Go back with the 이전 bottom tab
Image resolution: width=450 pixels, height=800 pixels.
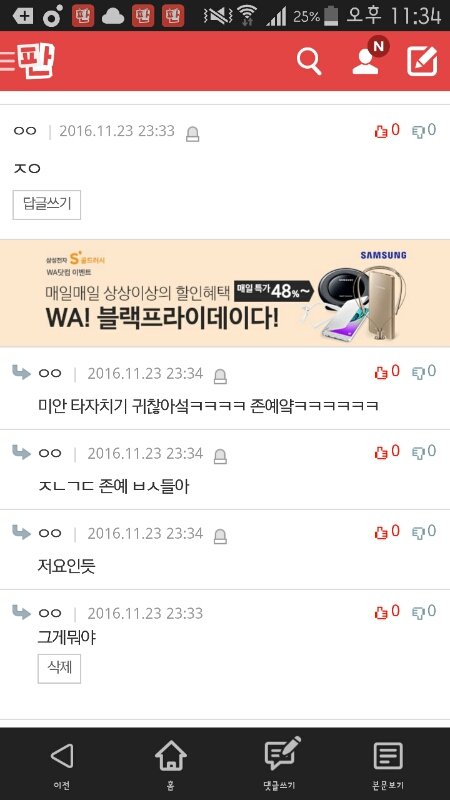click(62, 763)
